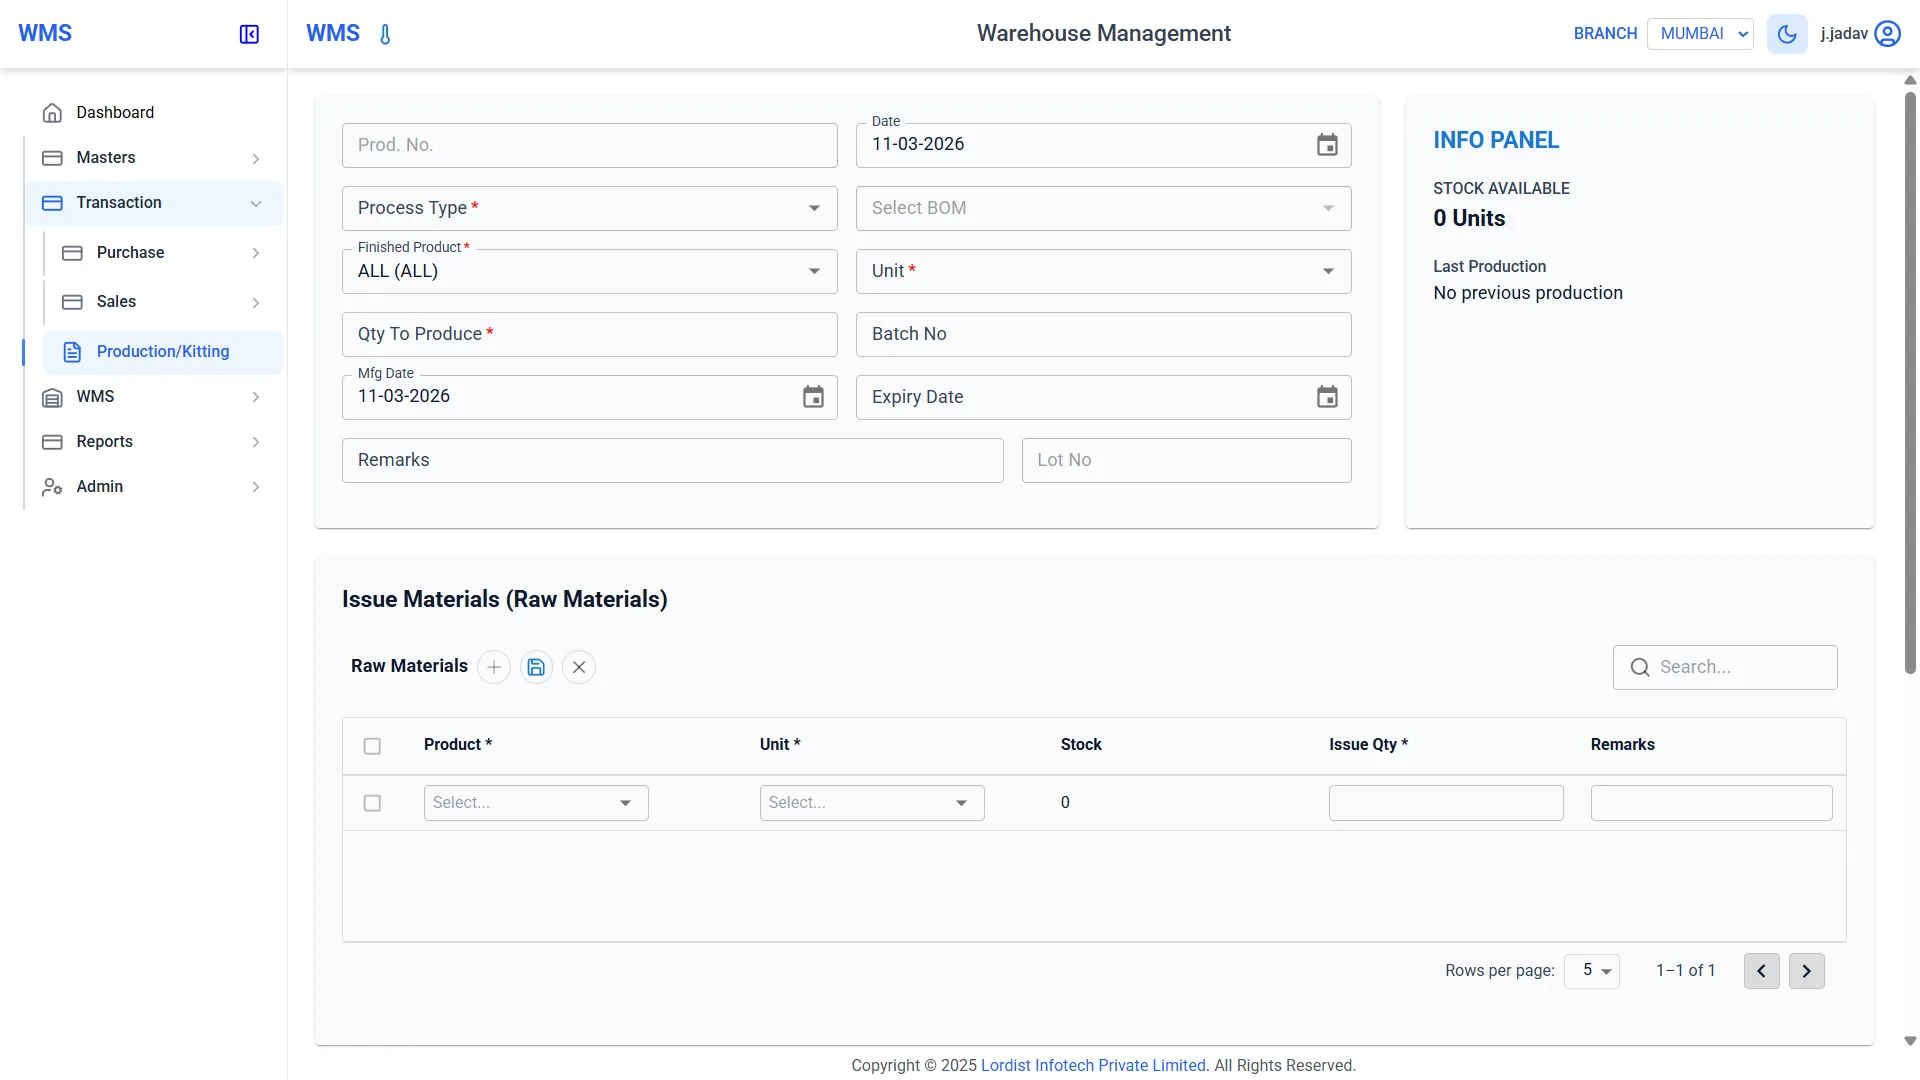Click the scrollbar down arrow

pyautogui.click(x=1910, y=1041)
